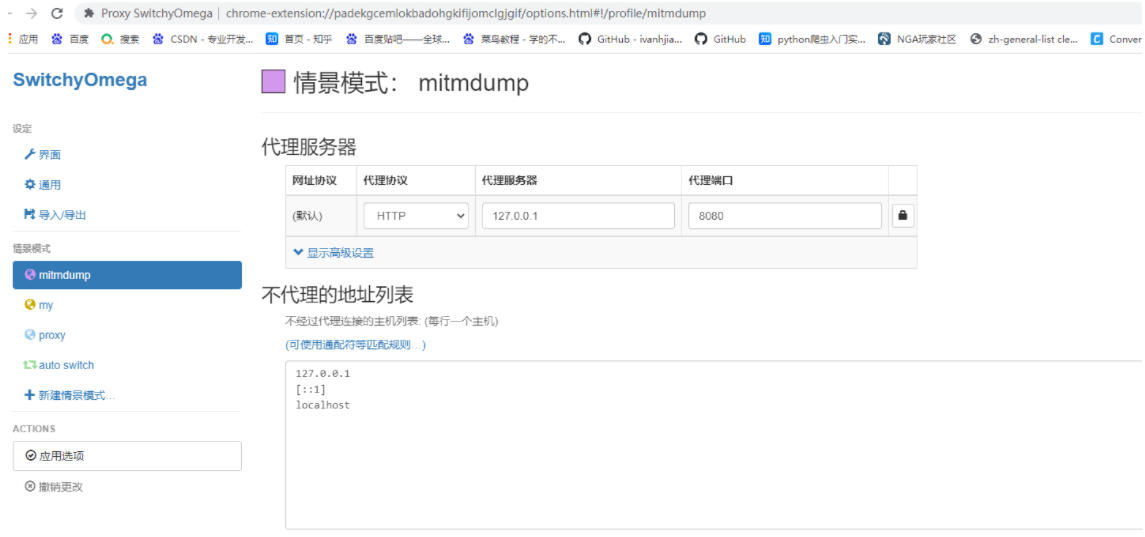
Task: Select the mitmdump profile
Action: tap(127, 275)
